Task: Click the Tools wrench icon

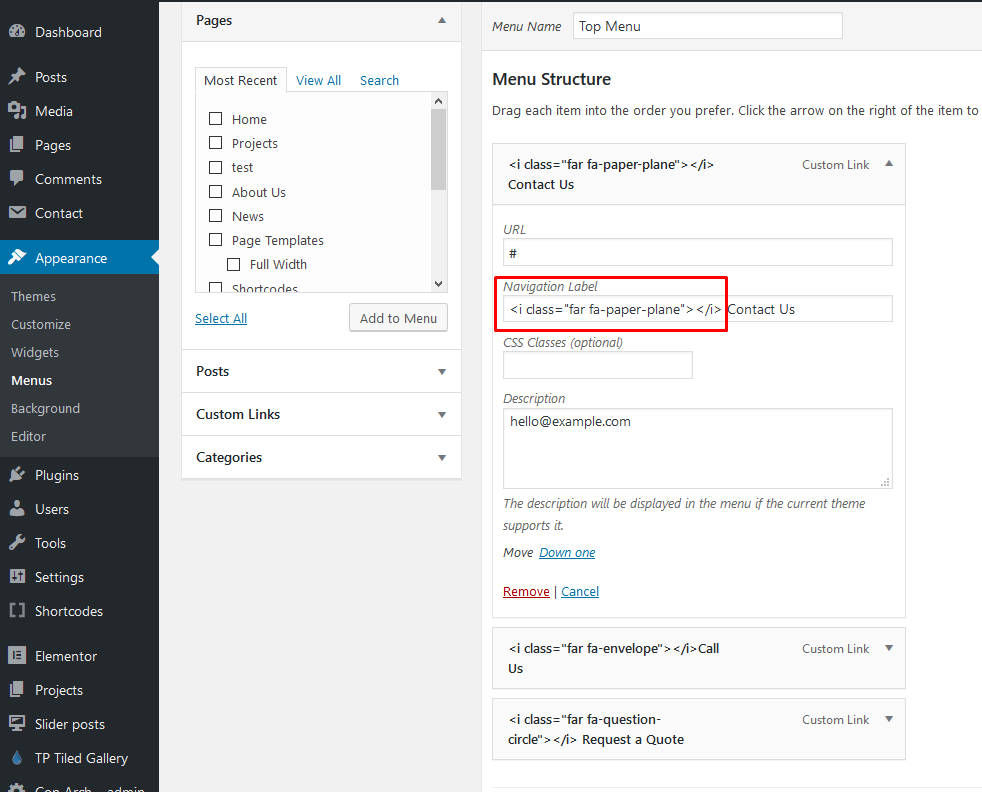Action: click(17, 543)
